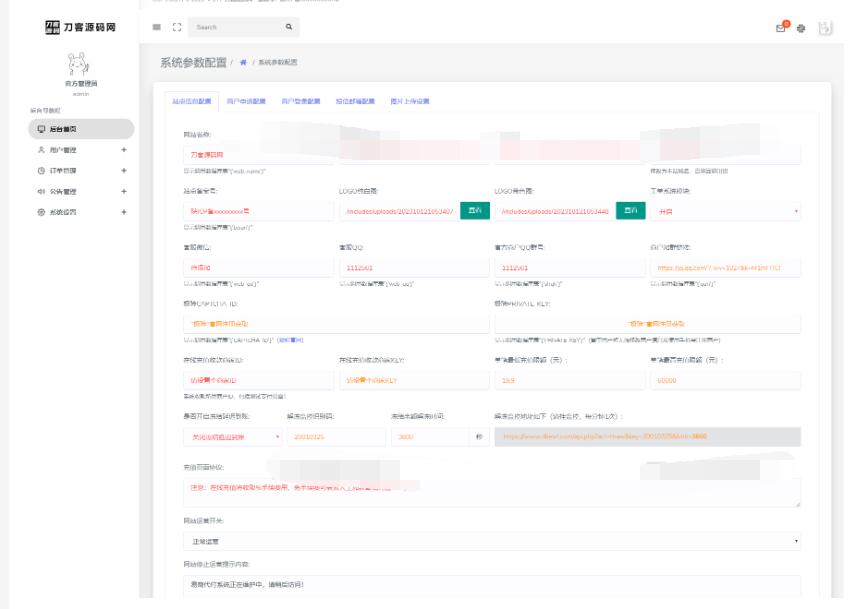
Task: Click the gear settings icon in the header
Action: (x=801, y=28)
